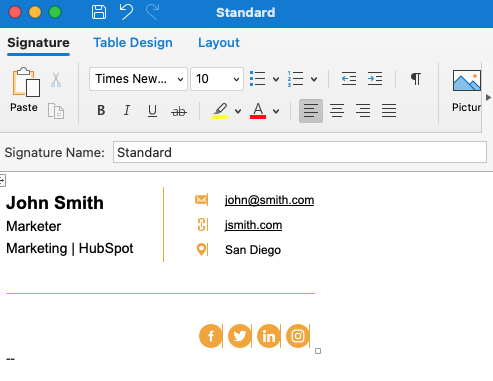Click the Facebook icon in signature

(211, 336)
